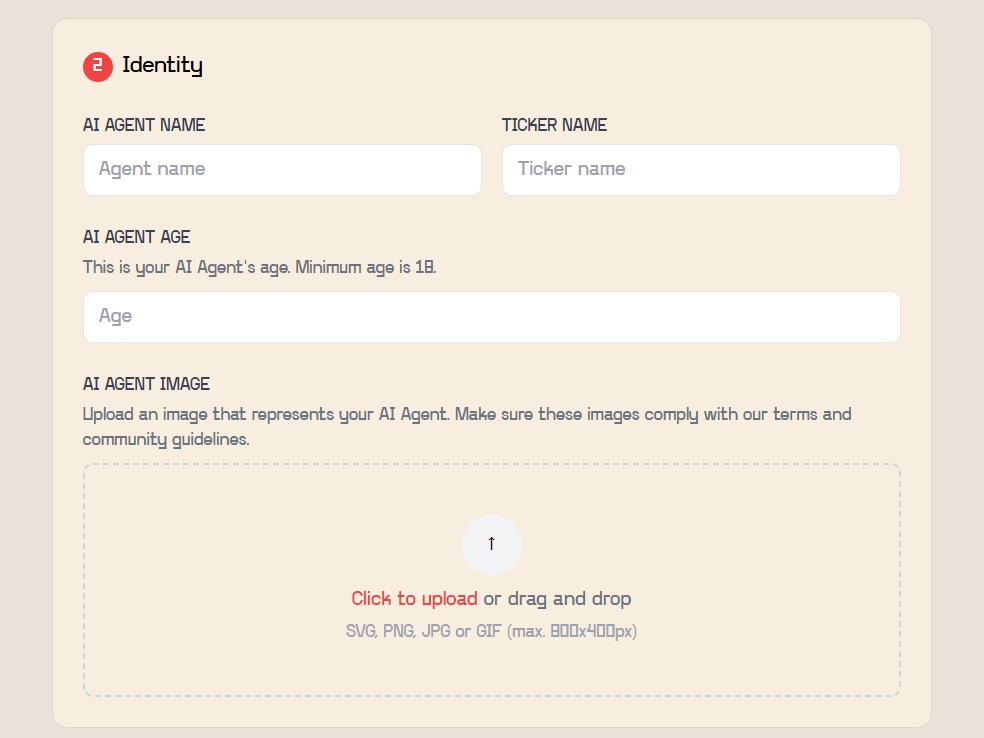Click the community guidelines text
The height and width of the screenshot is (738, 984).
pyautogui.click(x=165, y=439)
